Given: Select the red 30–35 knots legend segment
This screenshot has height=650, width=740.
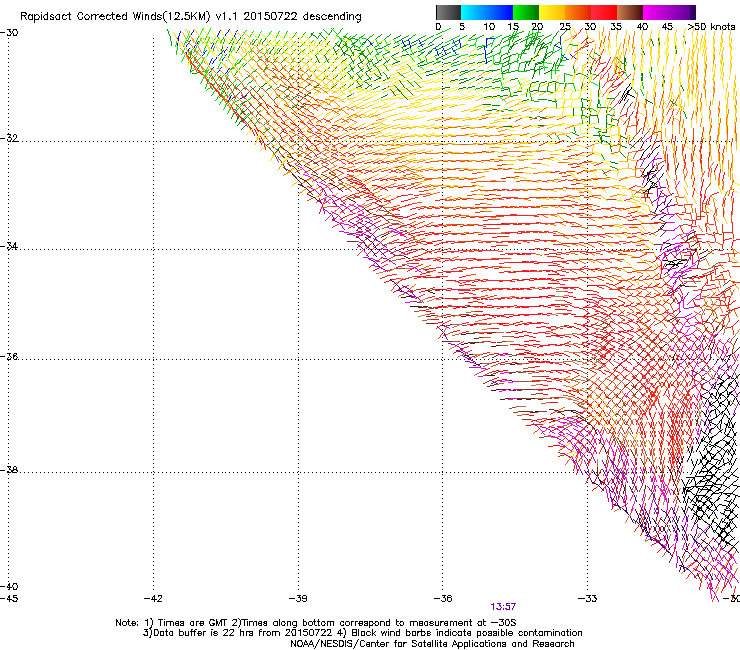Looking at the screenshot, I should [x=604, y=12].
